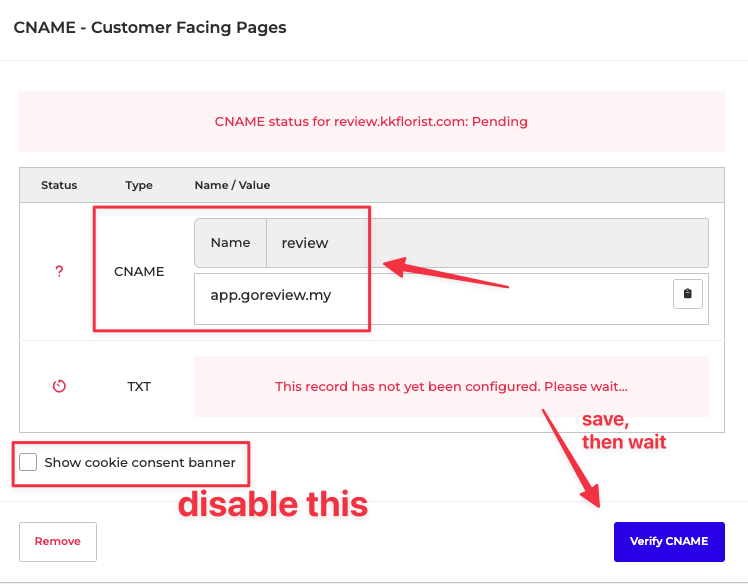This screenshot has height=584, width=748.
Task: Click the 'save, then wait' annotation text
Action: point(623,431)
